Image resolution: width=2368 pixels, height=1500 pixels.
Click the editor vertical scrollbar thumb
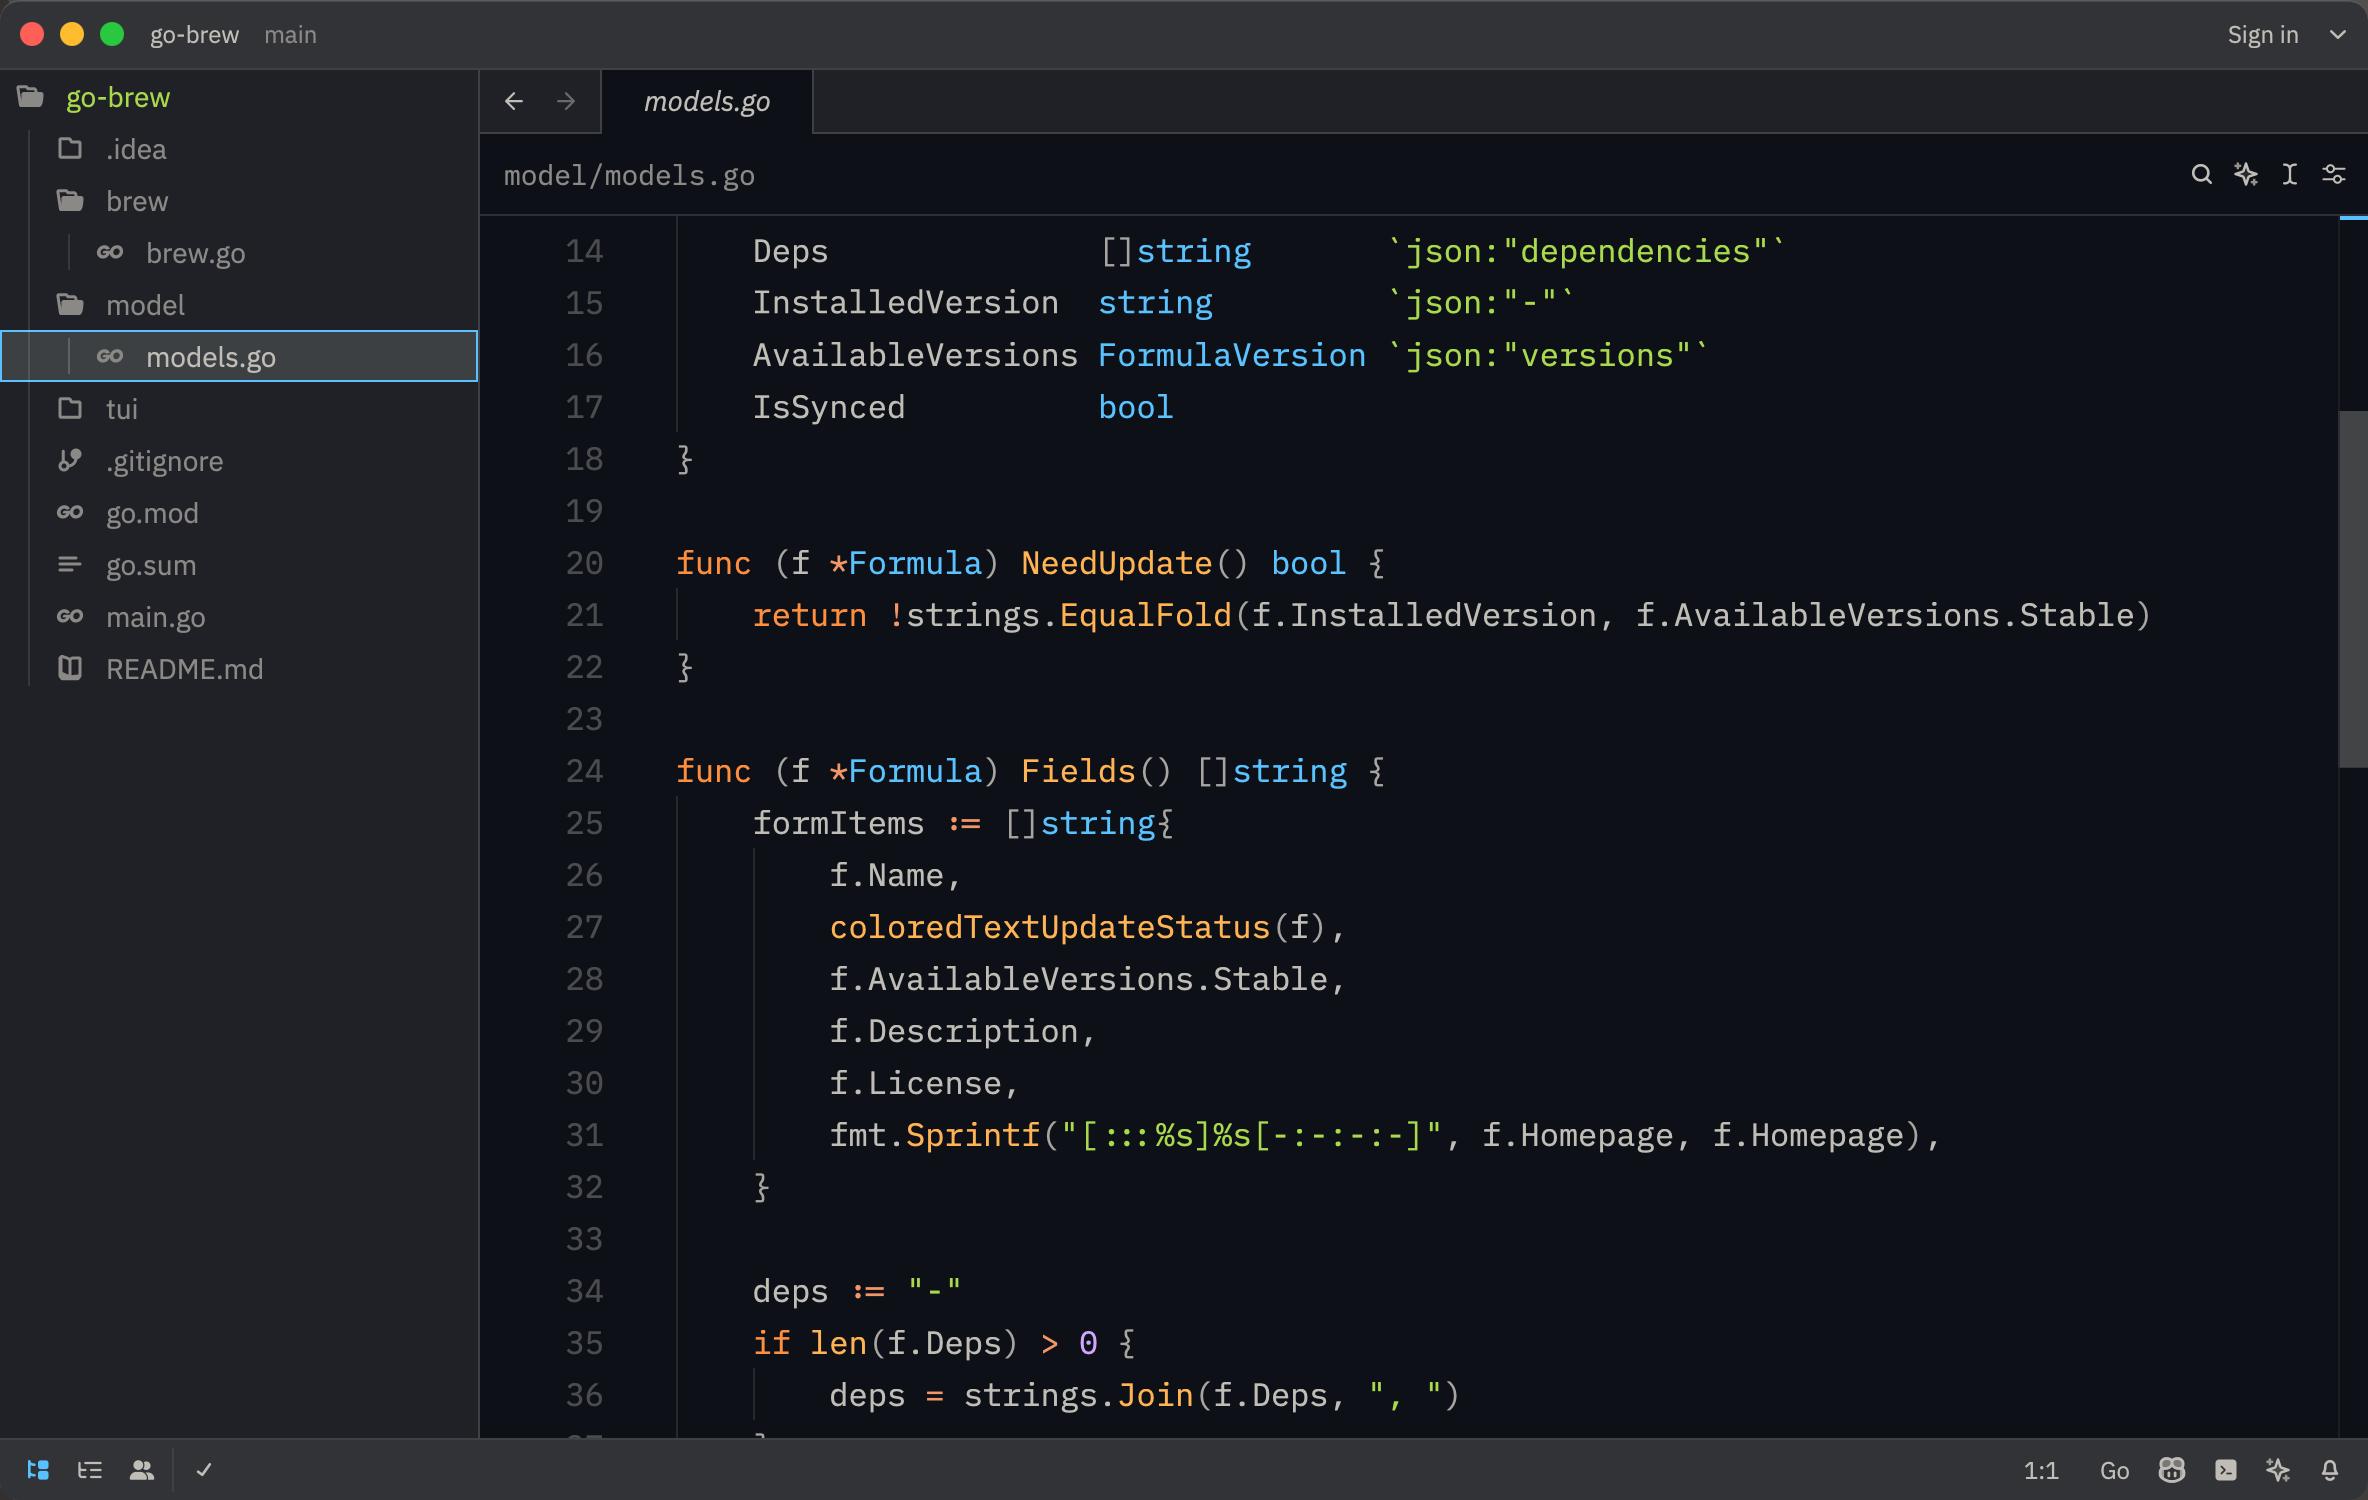[2353, 588]
